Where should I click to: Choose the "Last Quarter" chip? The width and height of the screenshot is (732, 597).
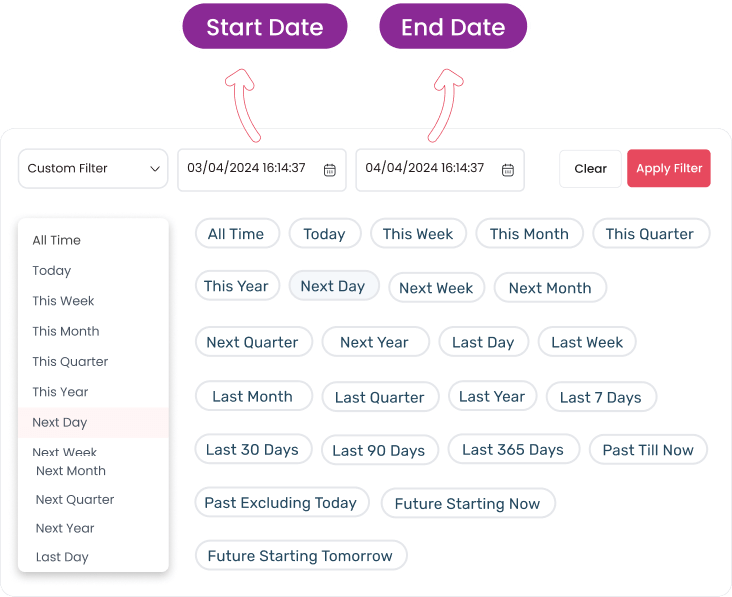pos(380,397)
